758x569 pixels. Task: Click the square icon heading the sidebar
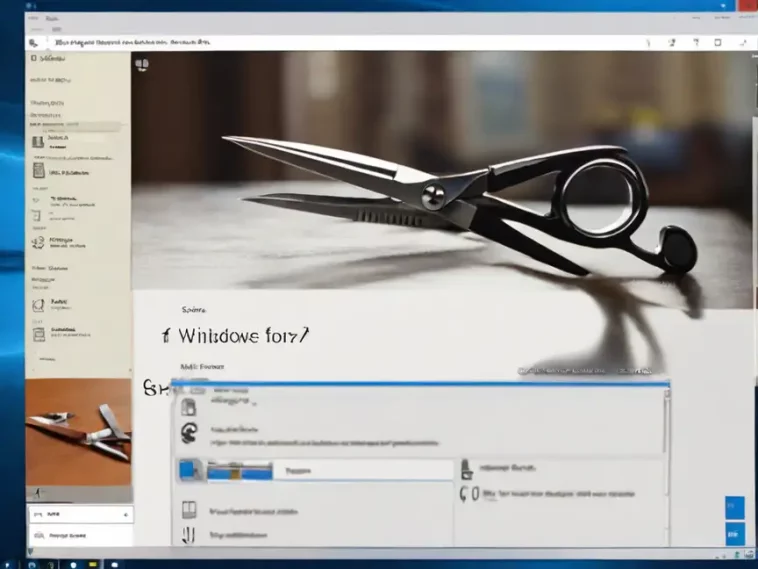(x=33, y=58)
